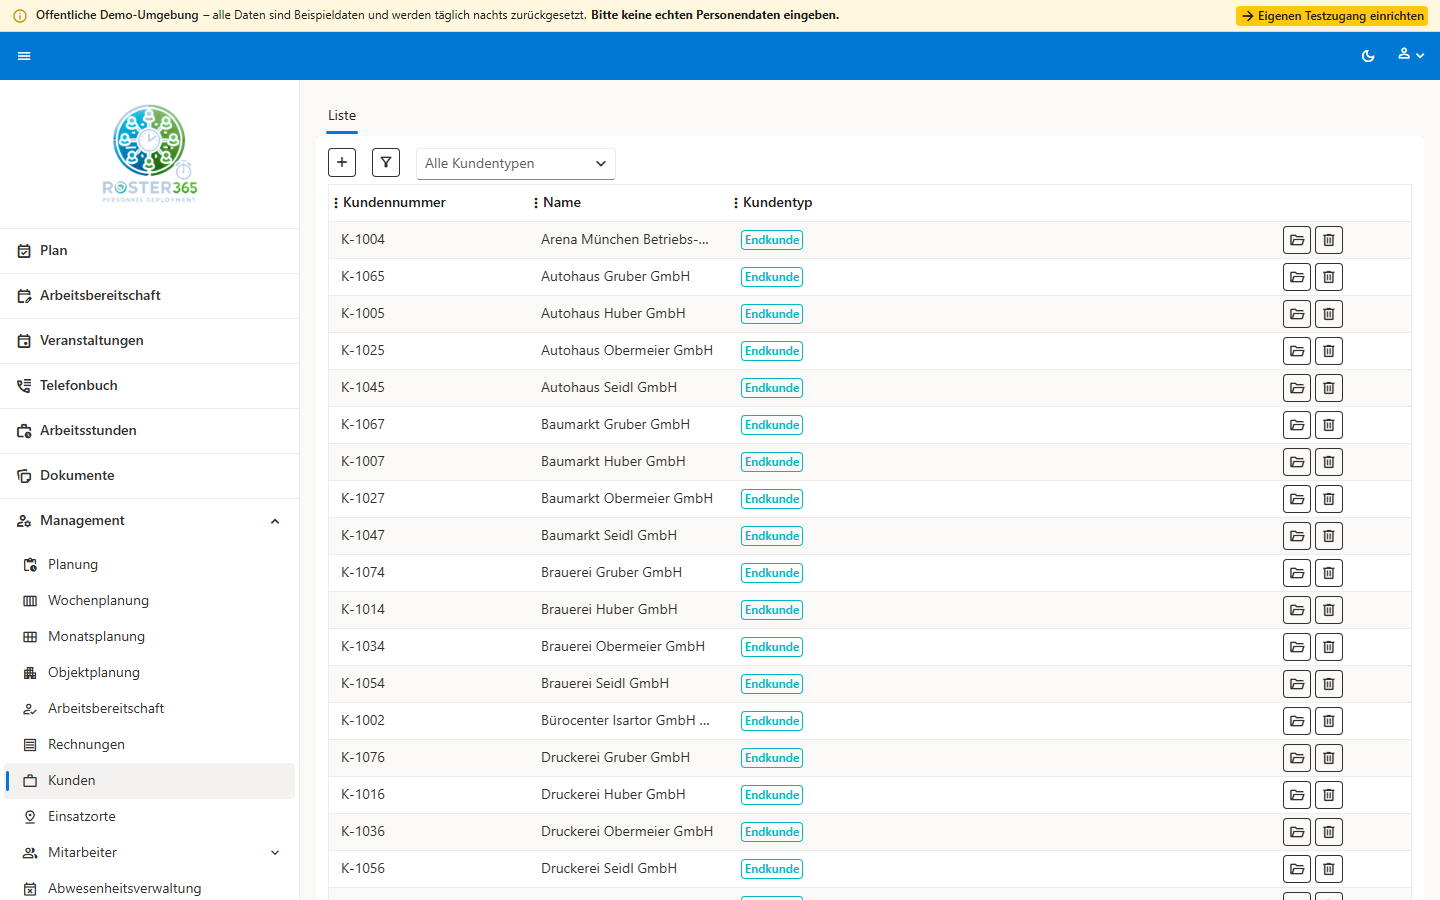This screenshot has width=1440, height=900.
Task: Open Wochenplanung under Management
Action: coord(149,601)
